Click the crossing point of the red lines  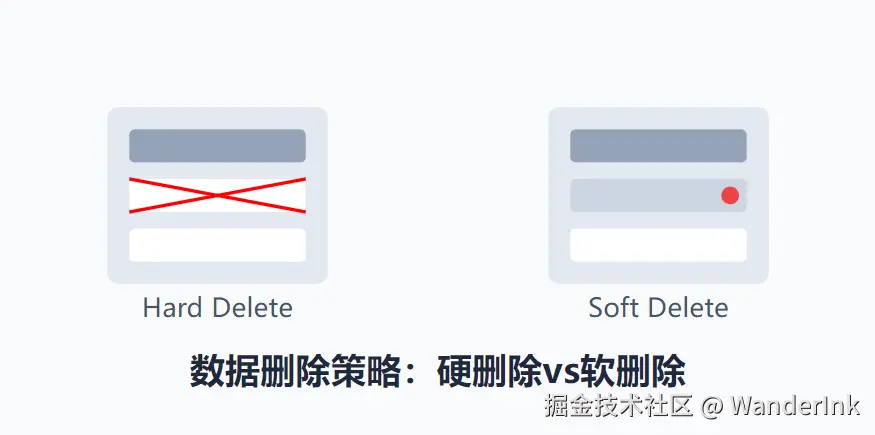pos(217,195)
